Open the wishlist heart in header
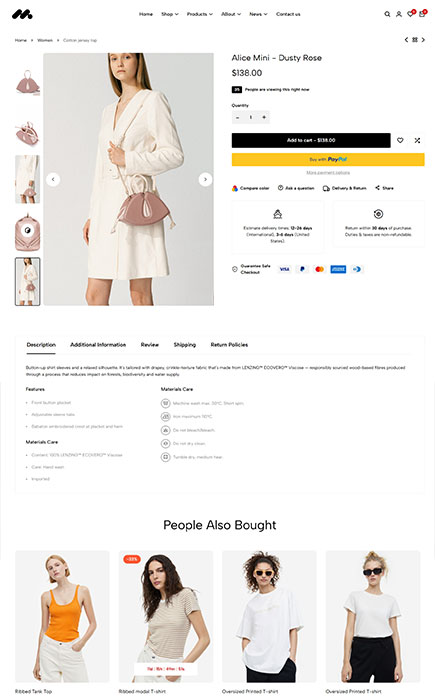 pyautogui.click(x=410, y=14)
